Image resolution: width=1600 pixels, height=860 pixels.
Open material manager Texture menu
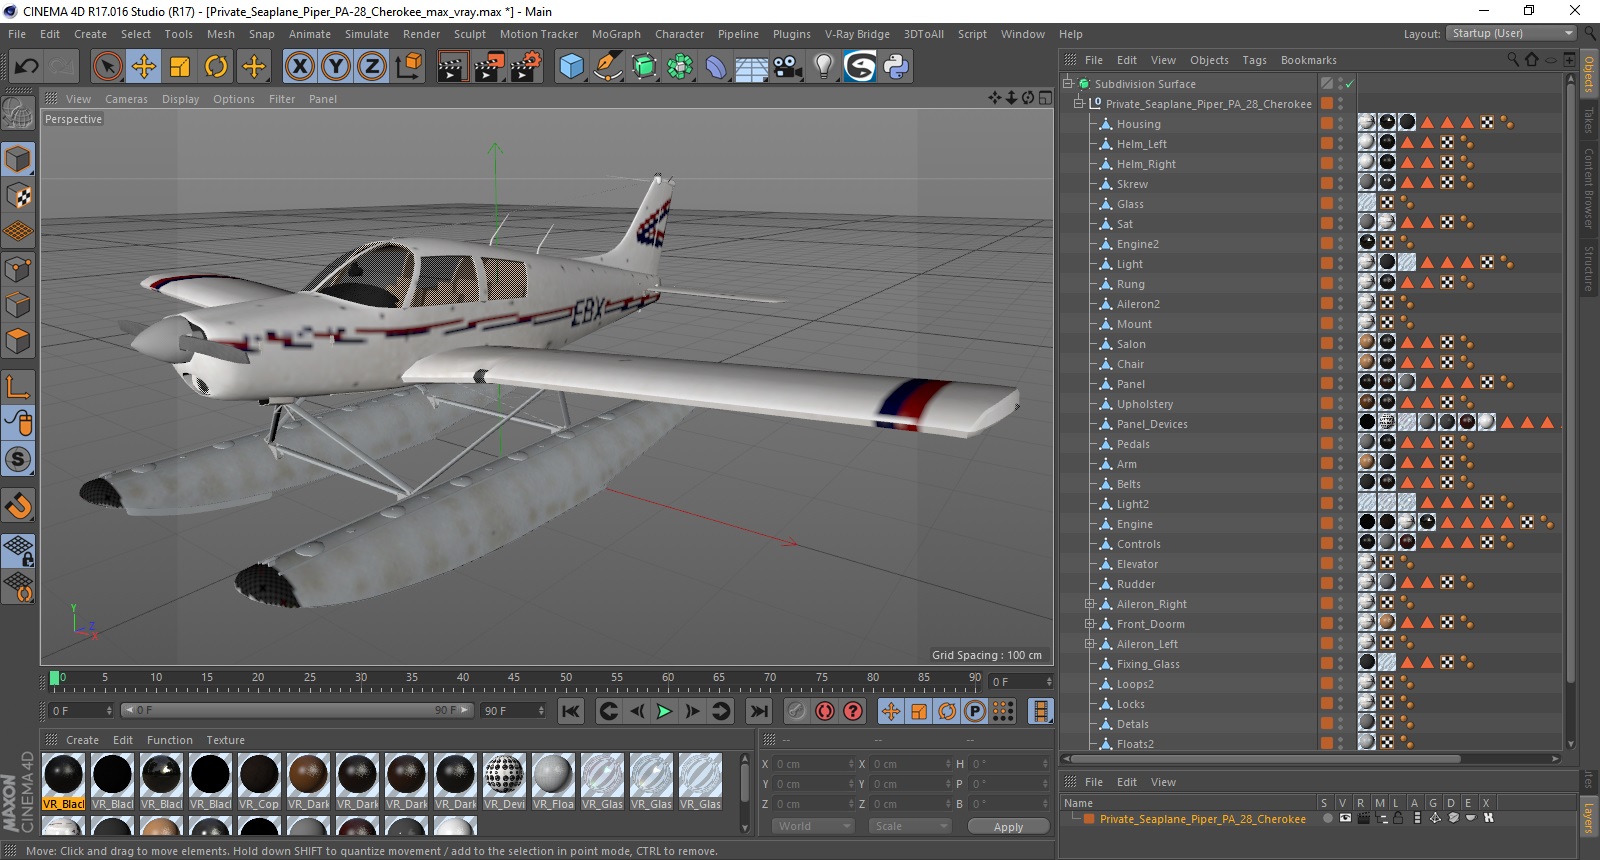(226, 740)
